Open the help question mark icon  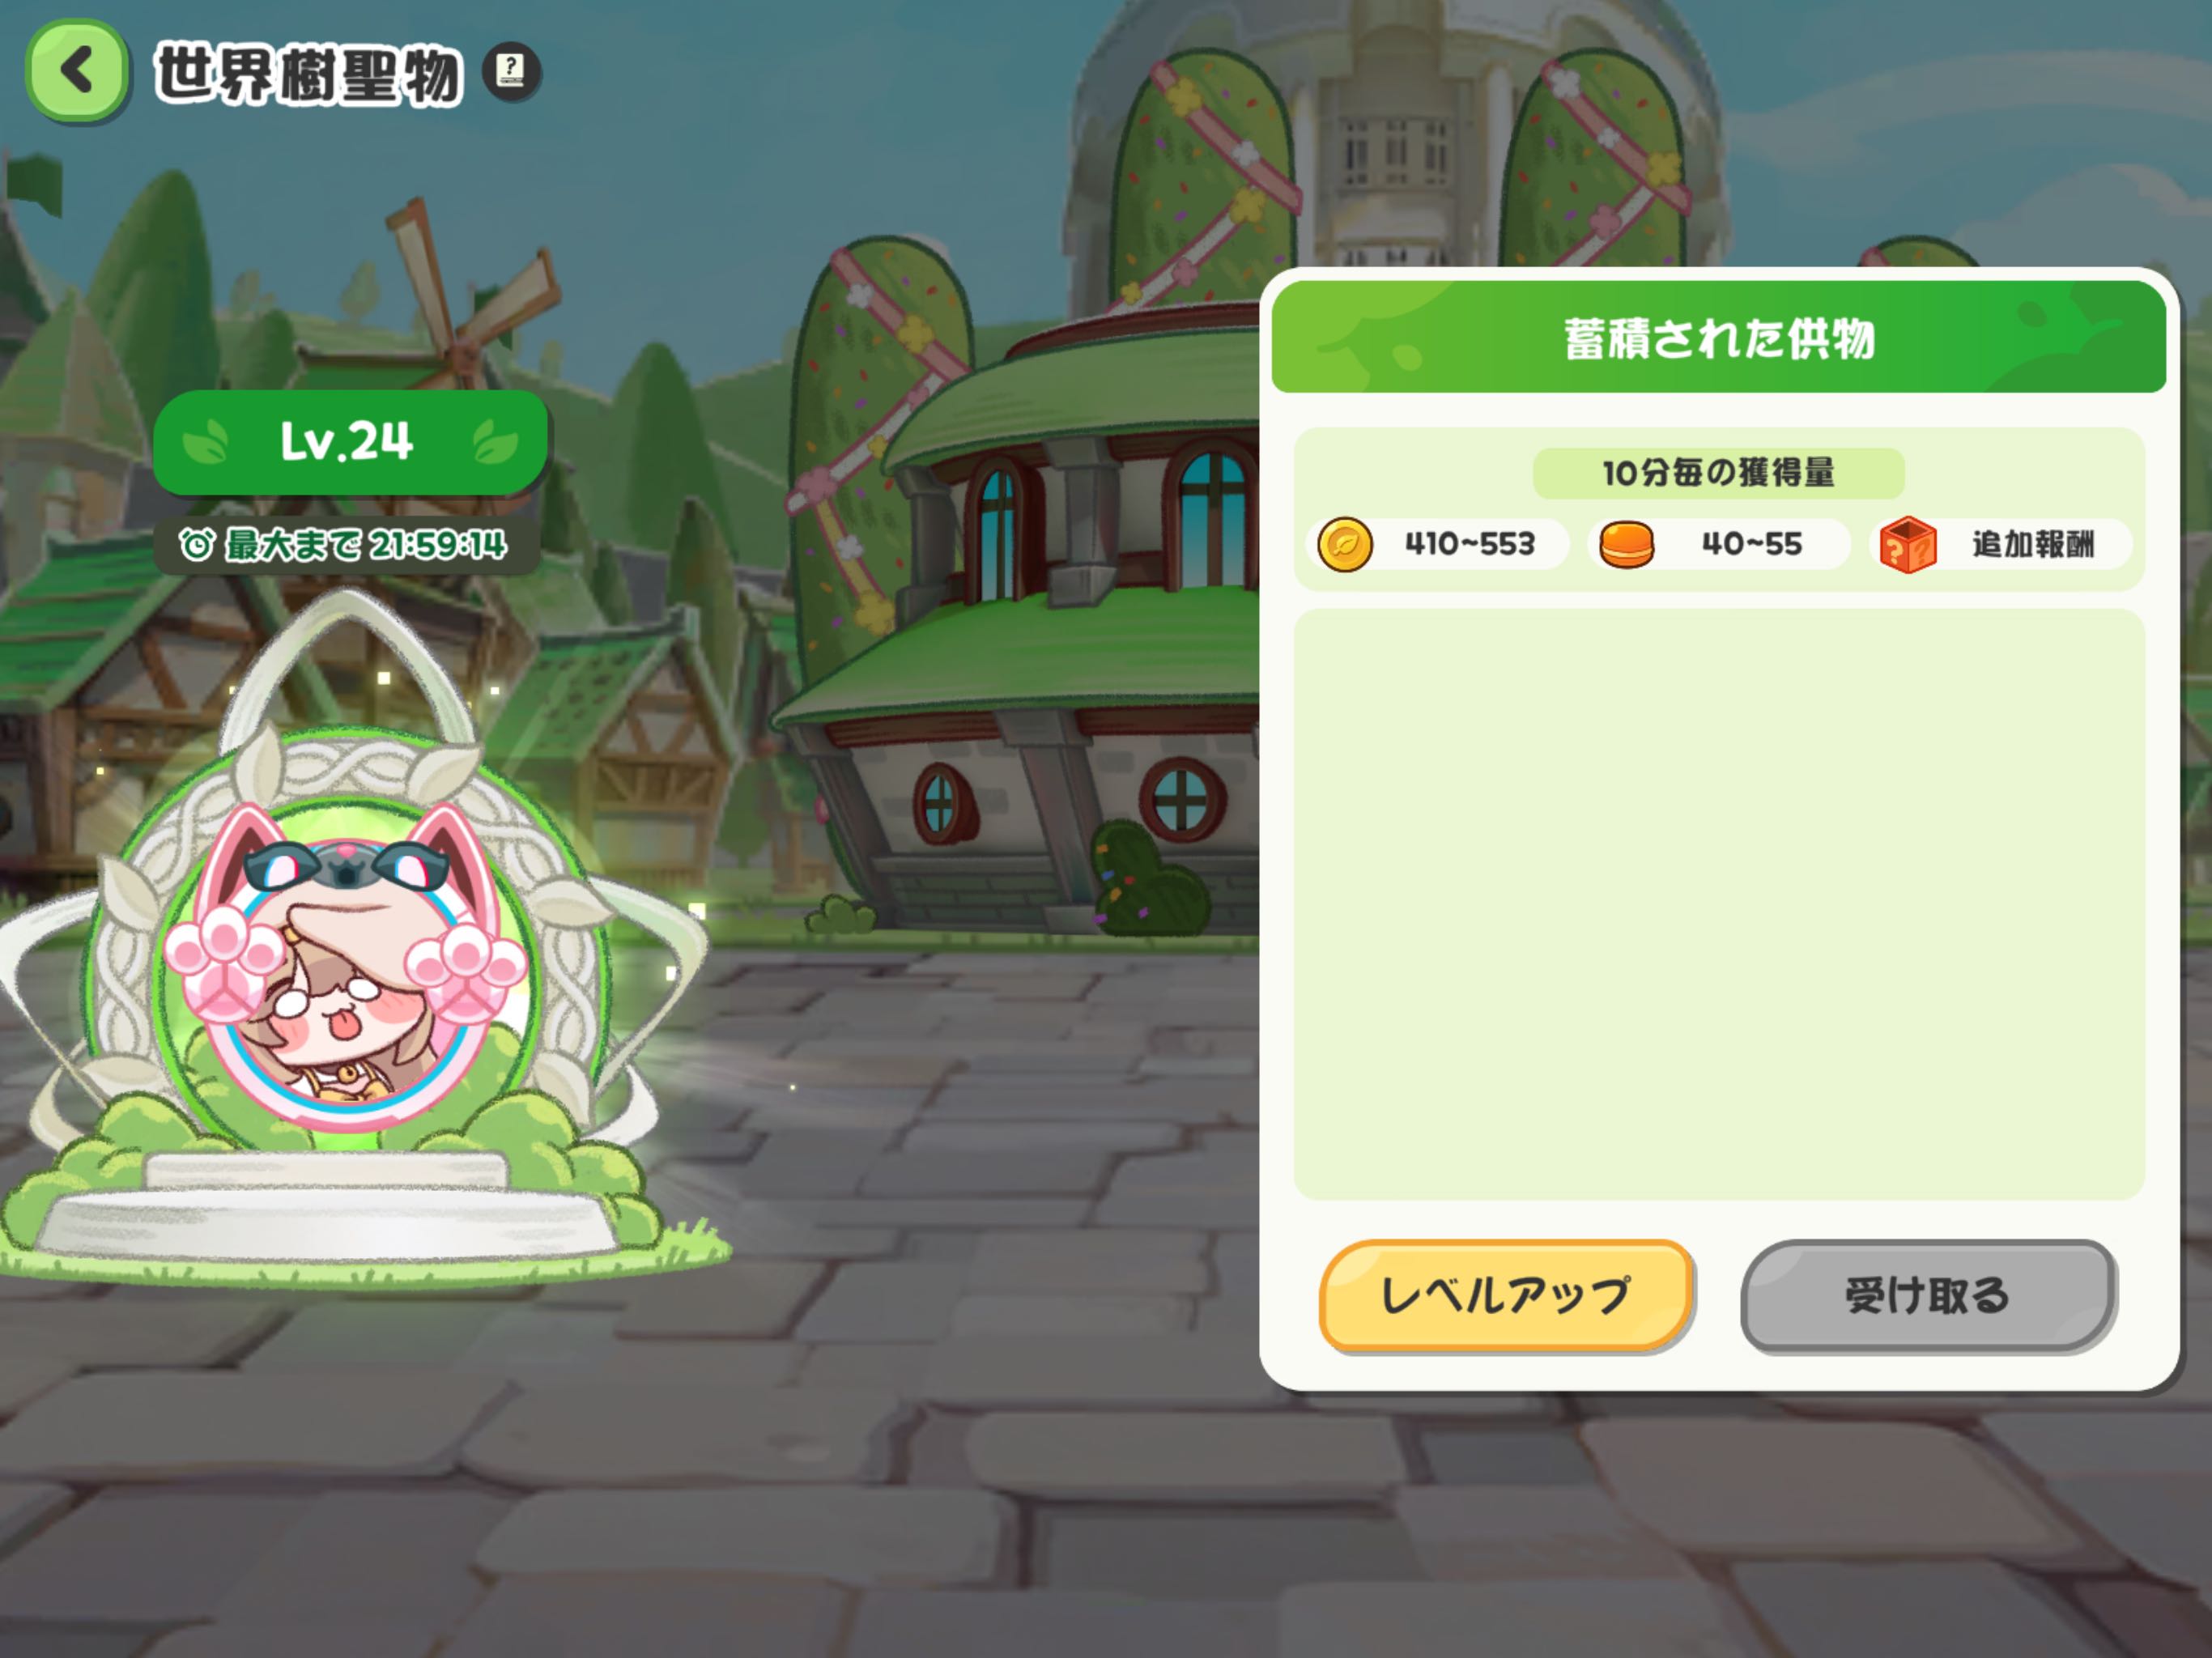point(511,71)
